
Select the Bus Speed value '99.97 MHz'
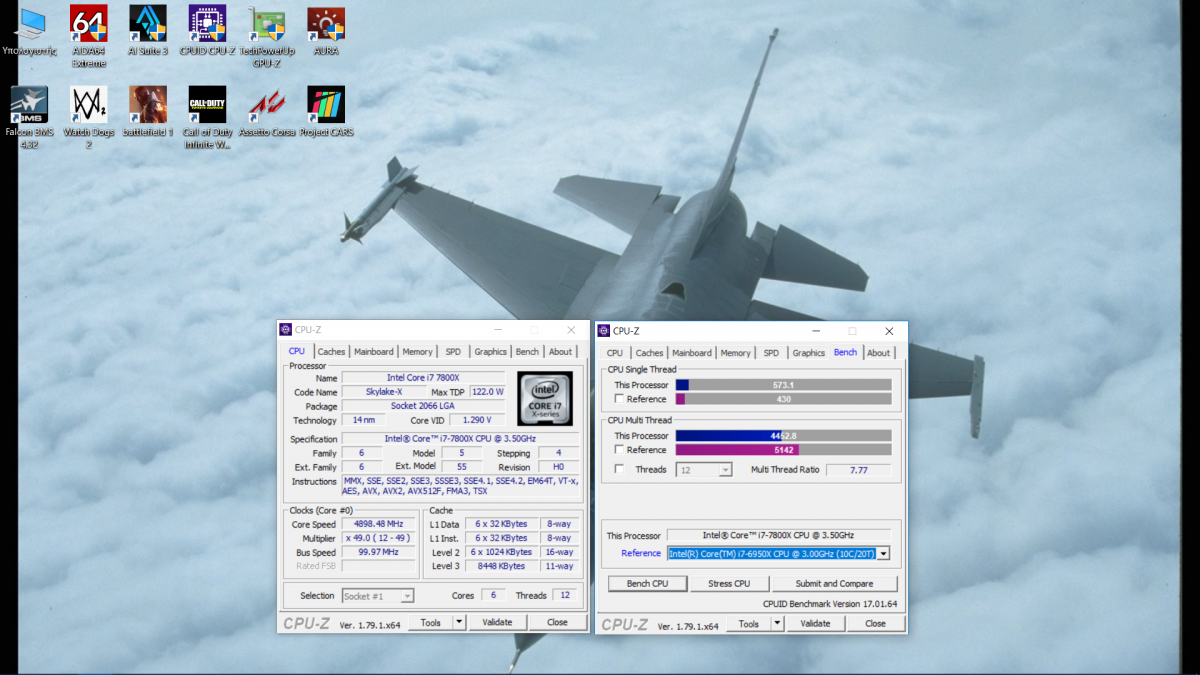pyautogui.click(x=378, y=552)
